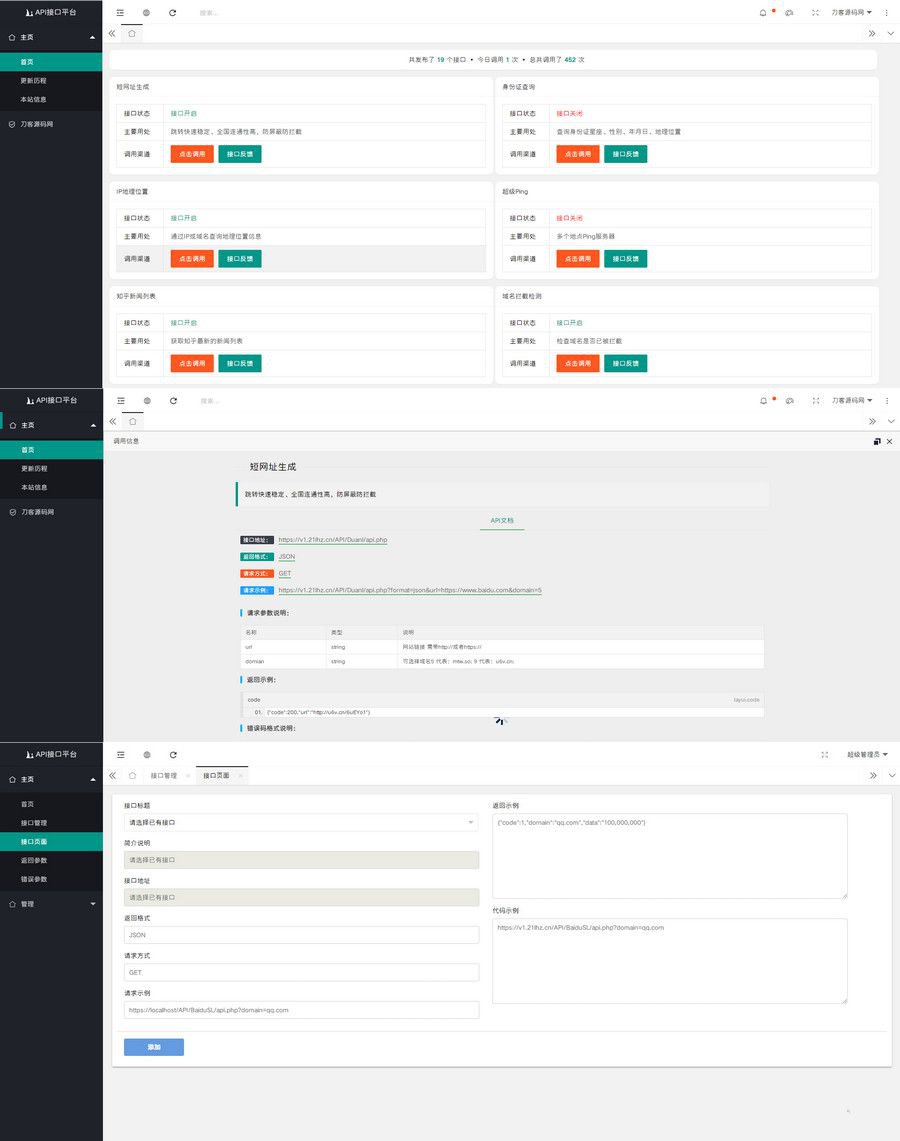The image size is (900, 1141).
Task: Click the icon beside 管理 in the sidebar
Action: pyautogui.click(x=12, y=904)
